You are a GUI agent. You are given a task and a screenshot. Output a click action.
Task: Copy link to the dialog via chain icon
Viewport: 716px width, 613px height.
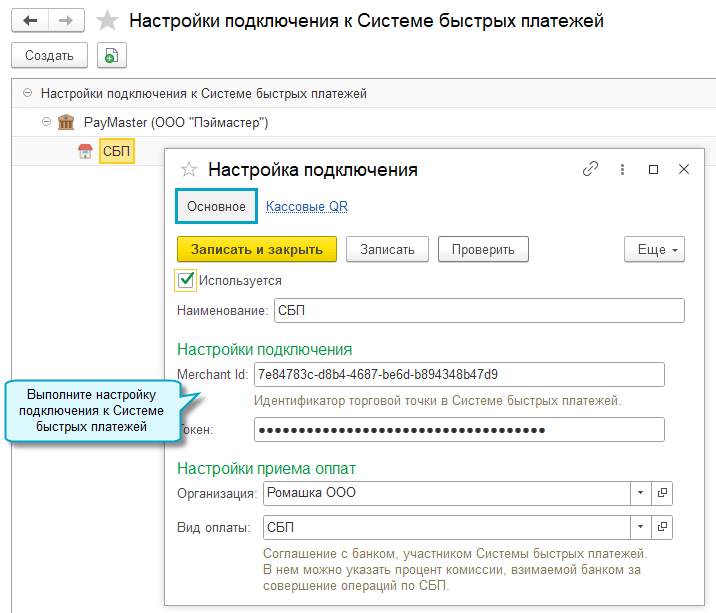tap(590, 169)
